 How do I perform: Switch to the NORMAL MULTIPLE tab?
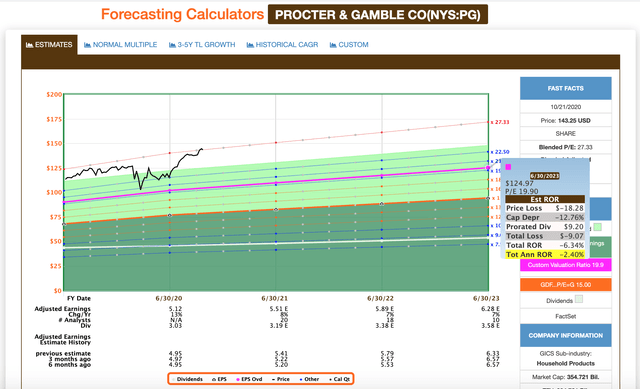coord(120,44)
